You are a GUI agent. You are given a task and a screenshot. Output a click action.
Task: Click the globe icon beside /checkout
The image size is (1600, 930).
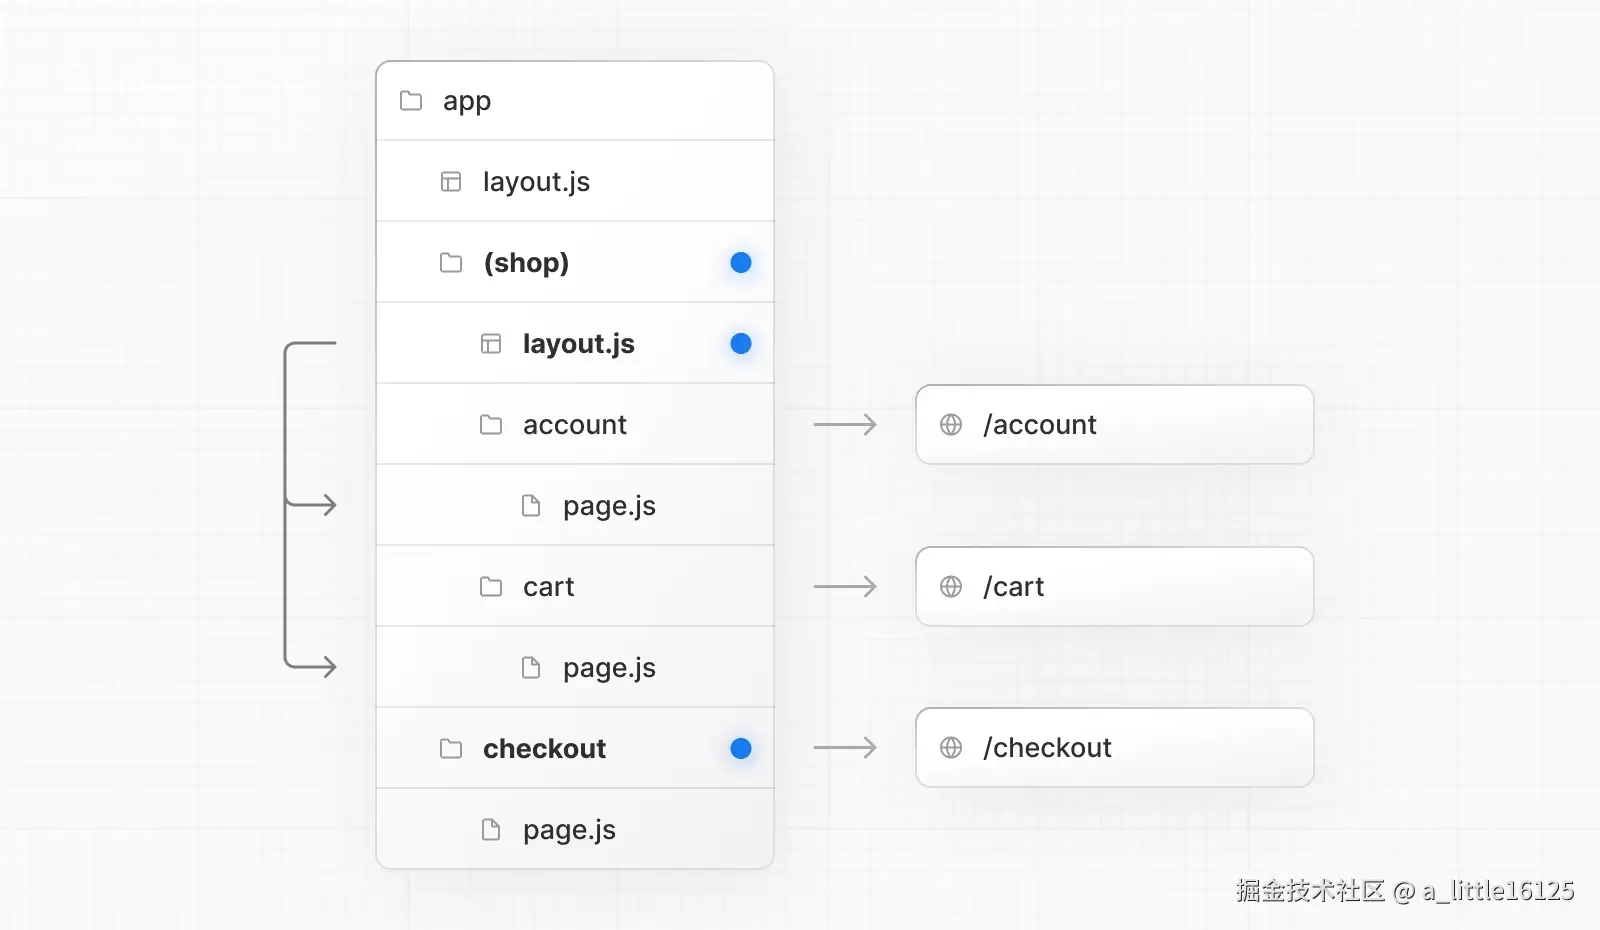point(951,748)
